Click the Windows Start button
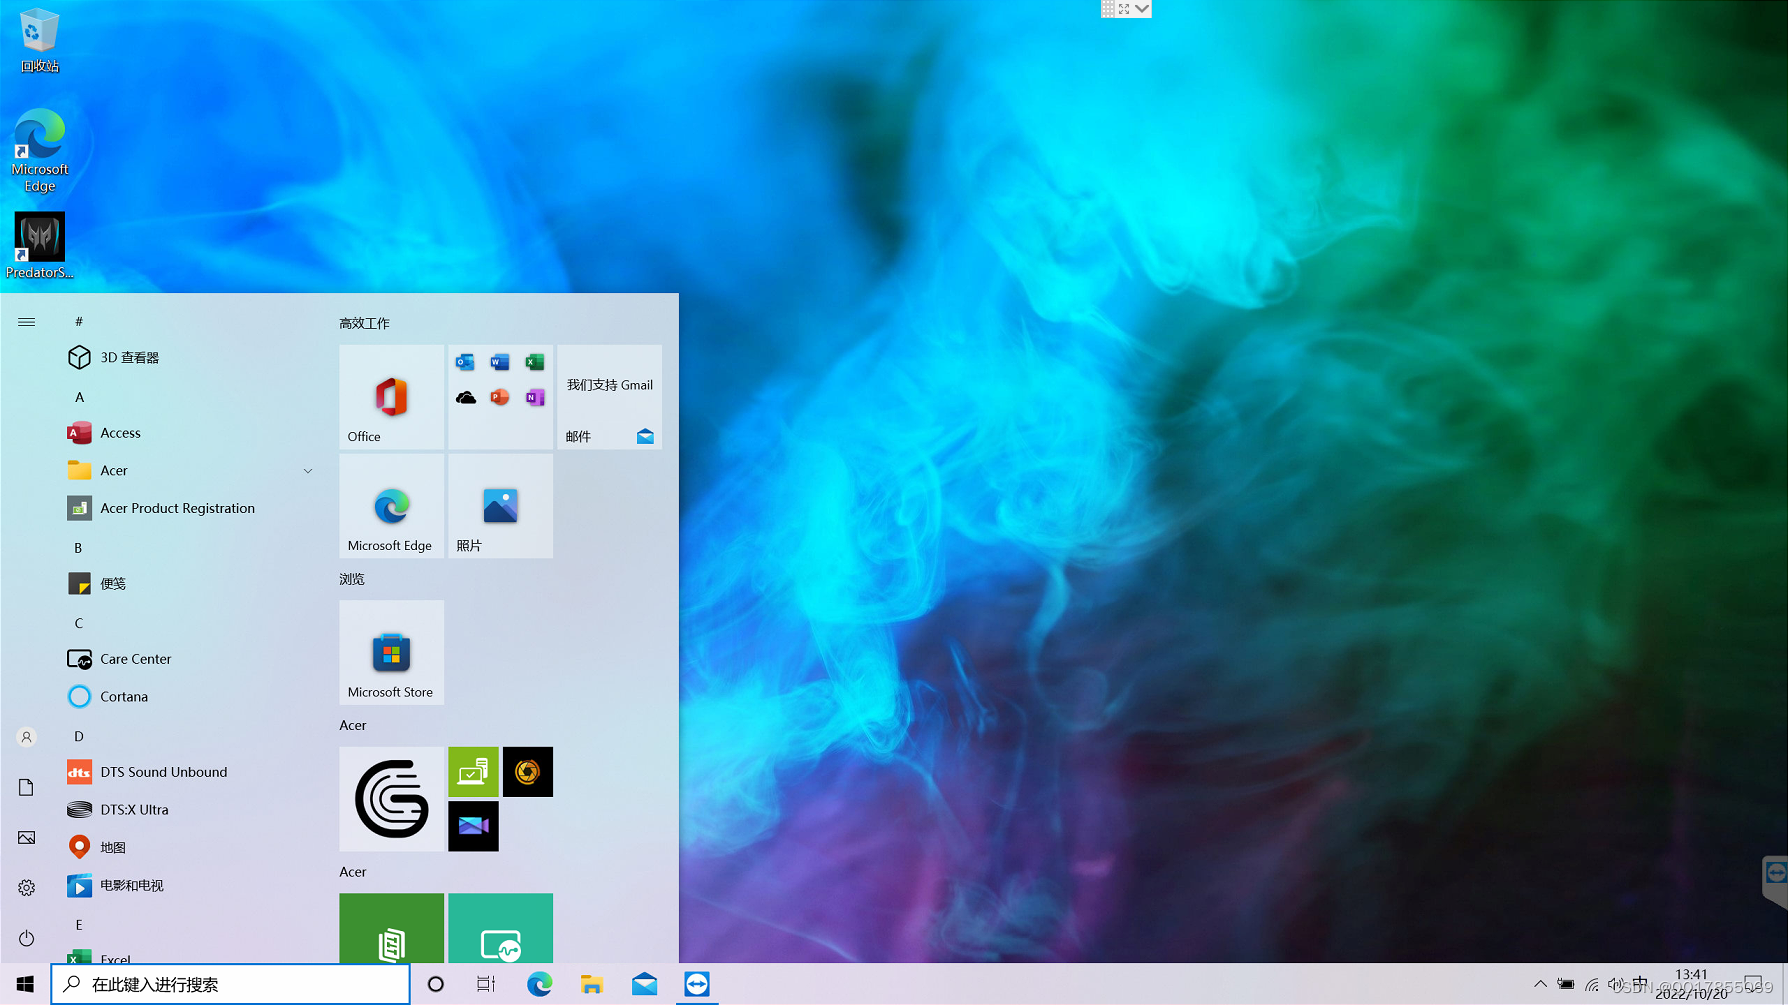The image size is (1788, 1005). (x=25, y=984)
